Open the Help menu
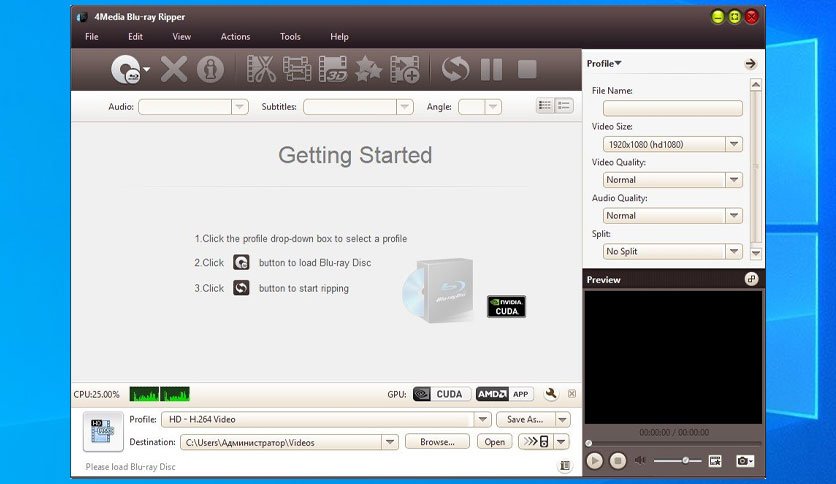 (x=339, y=37)
